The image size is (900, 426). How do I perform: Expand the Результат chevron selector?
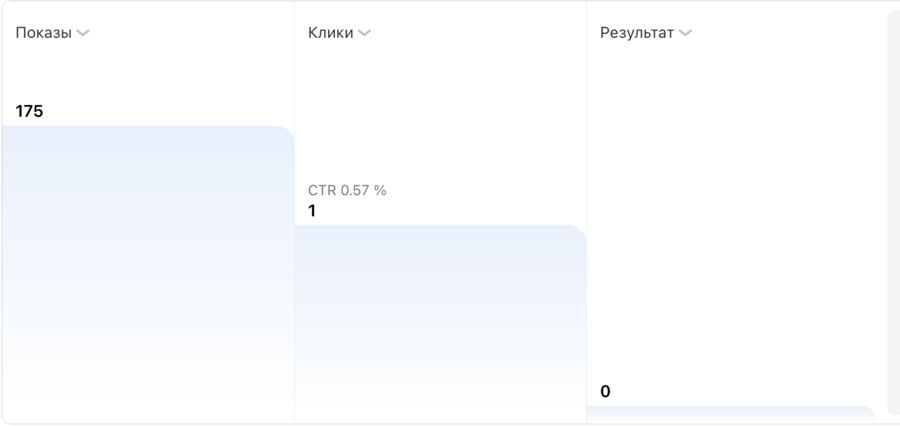[685, 33]
